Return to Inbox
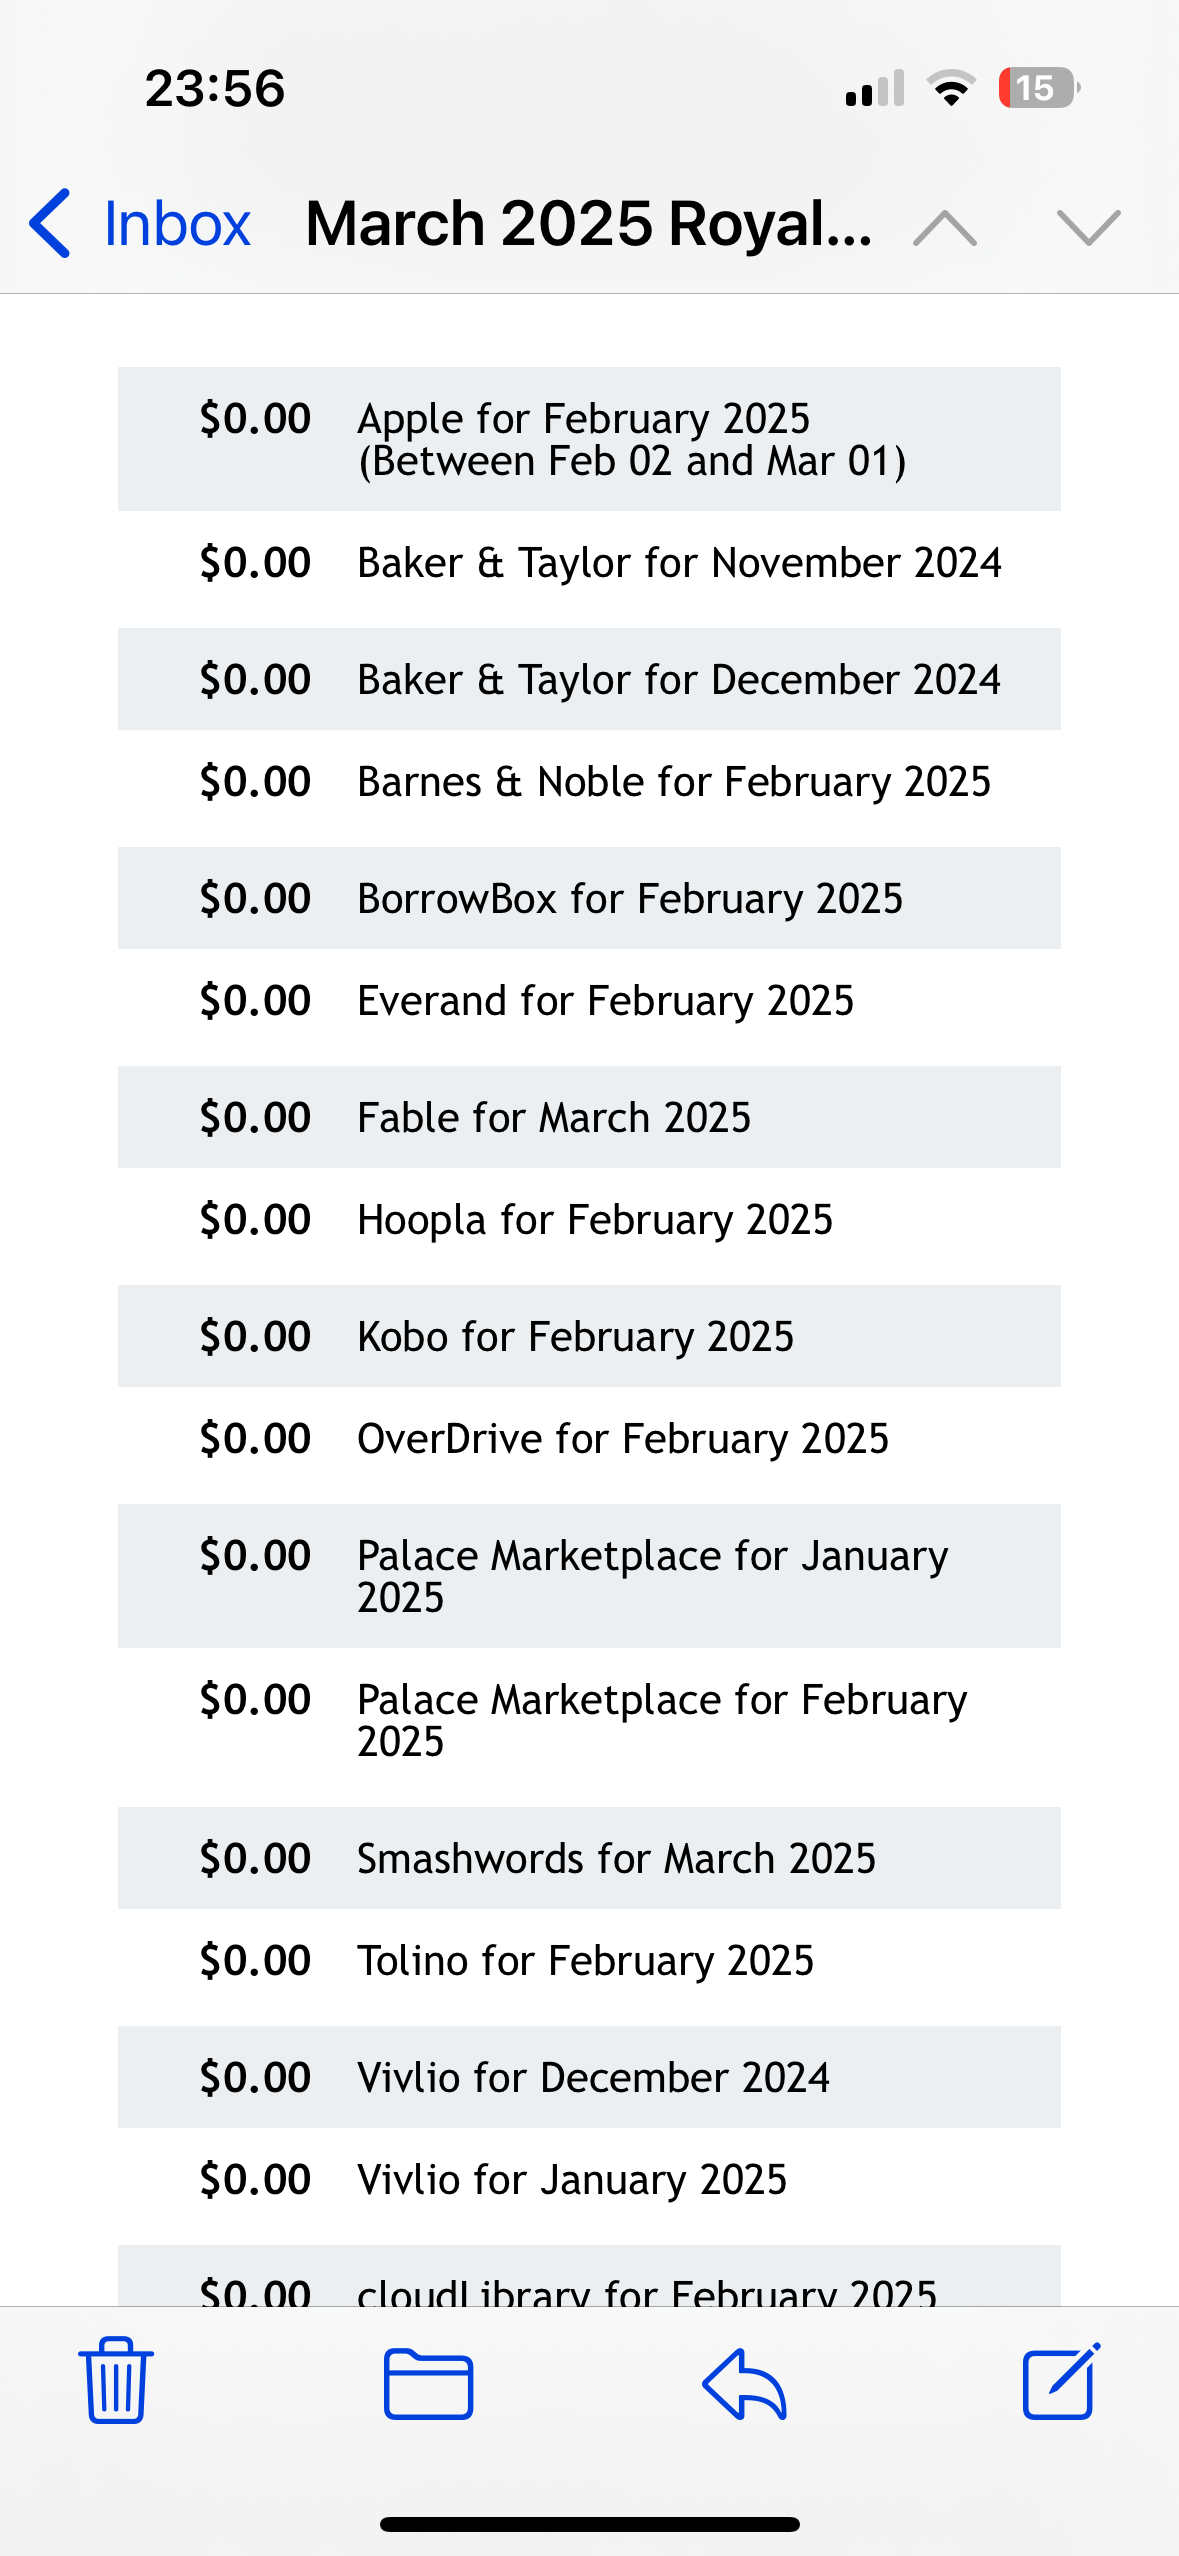The image size is (1179, 2556). click(176, 223)
